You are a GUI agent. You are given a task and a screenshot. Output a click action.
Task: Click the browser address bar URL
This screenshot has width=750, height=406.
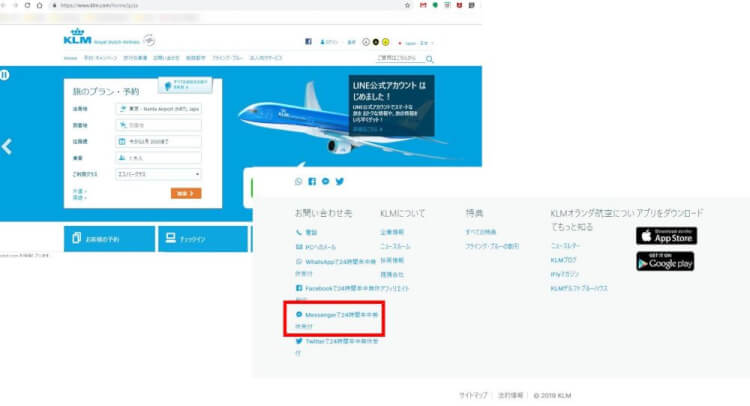click(99, 5)
